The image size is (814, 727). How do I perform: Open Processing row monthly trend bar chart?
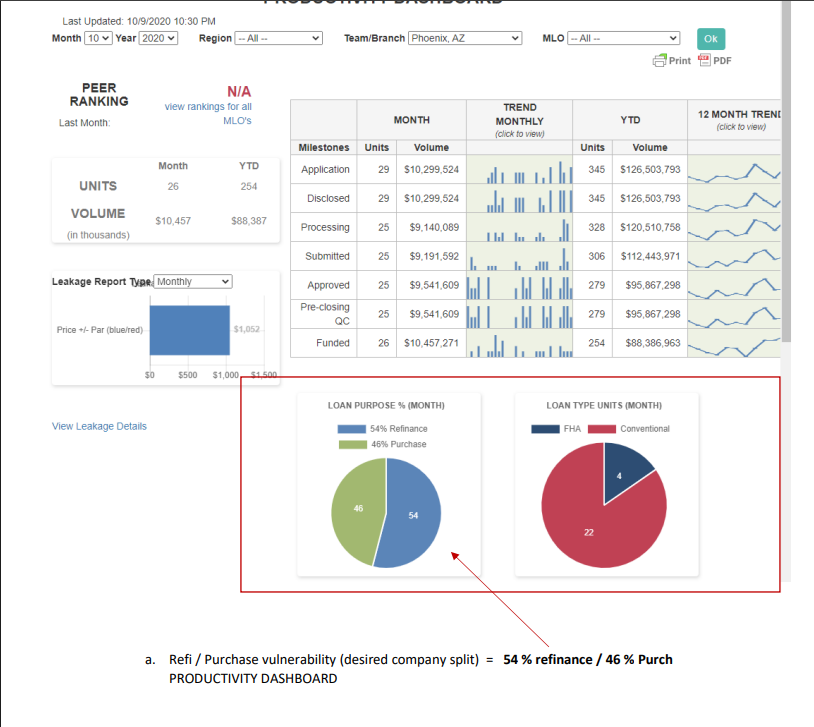point(519,227)
